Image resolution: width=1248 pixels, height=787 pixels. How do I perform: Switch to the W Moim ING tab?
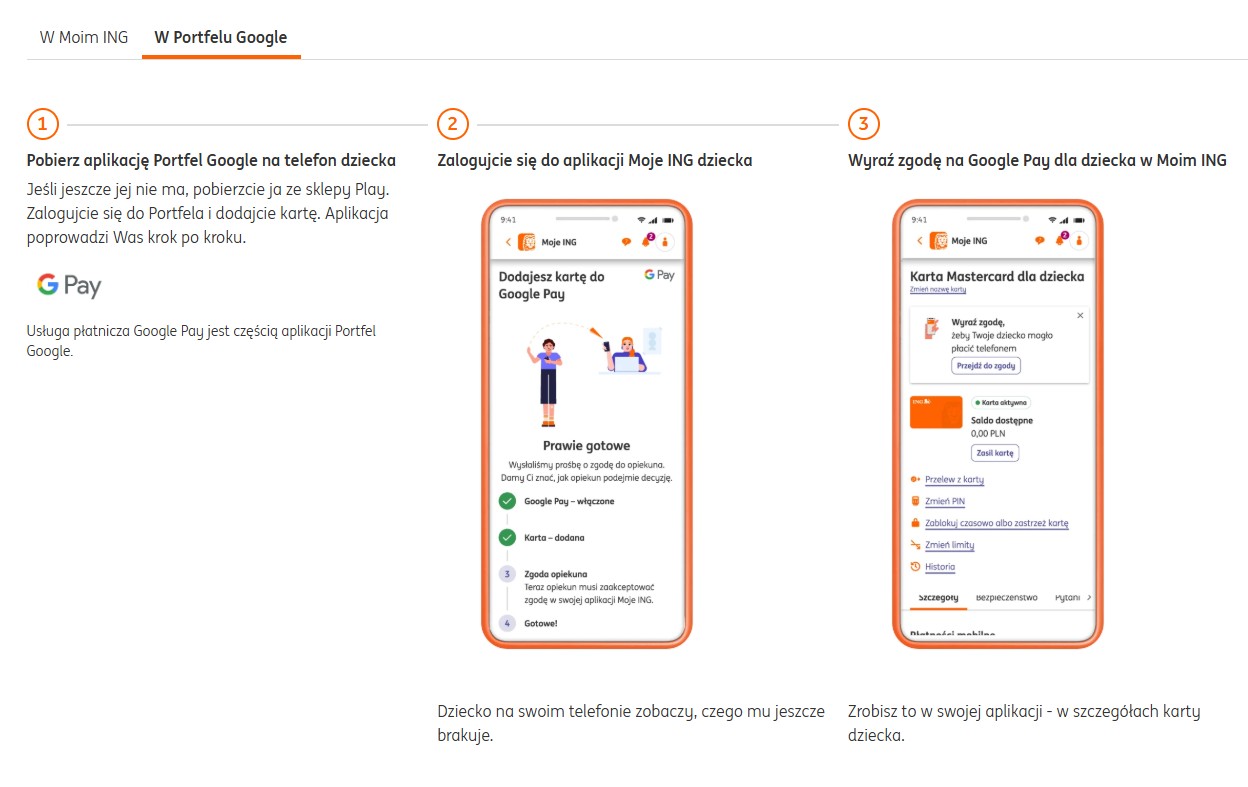pos(83,36)
